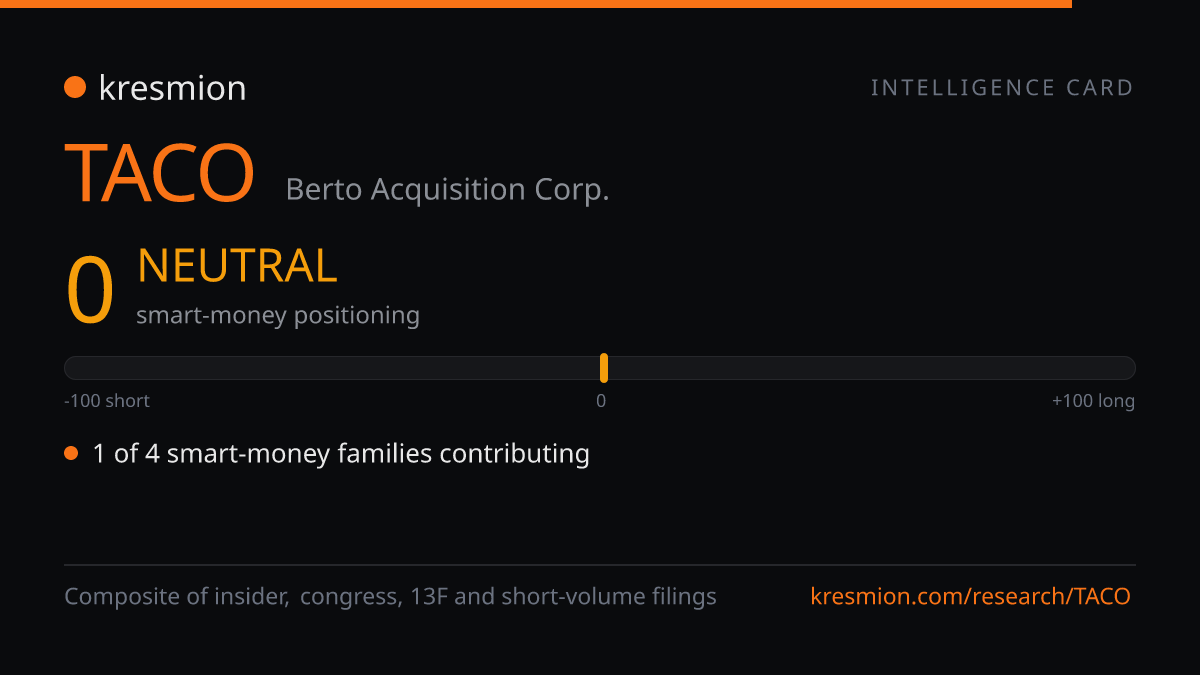Click the +100 long scale label

click(x=1093, y=401)
